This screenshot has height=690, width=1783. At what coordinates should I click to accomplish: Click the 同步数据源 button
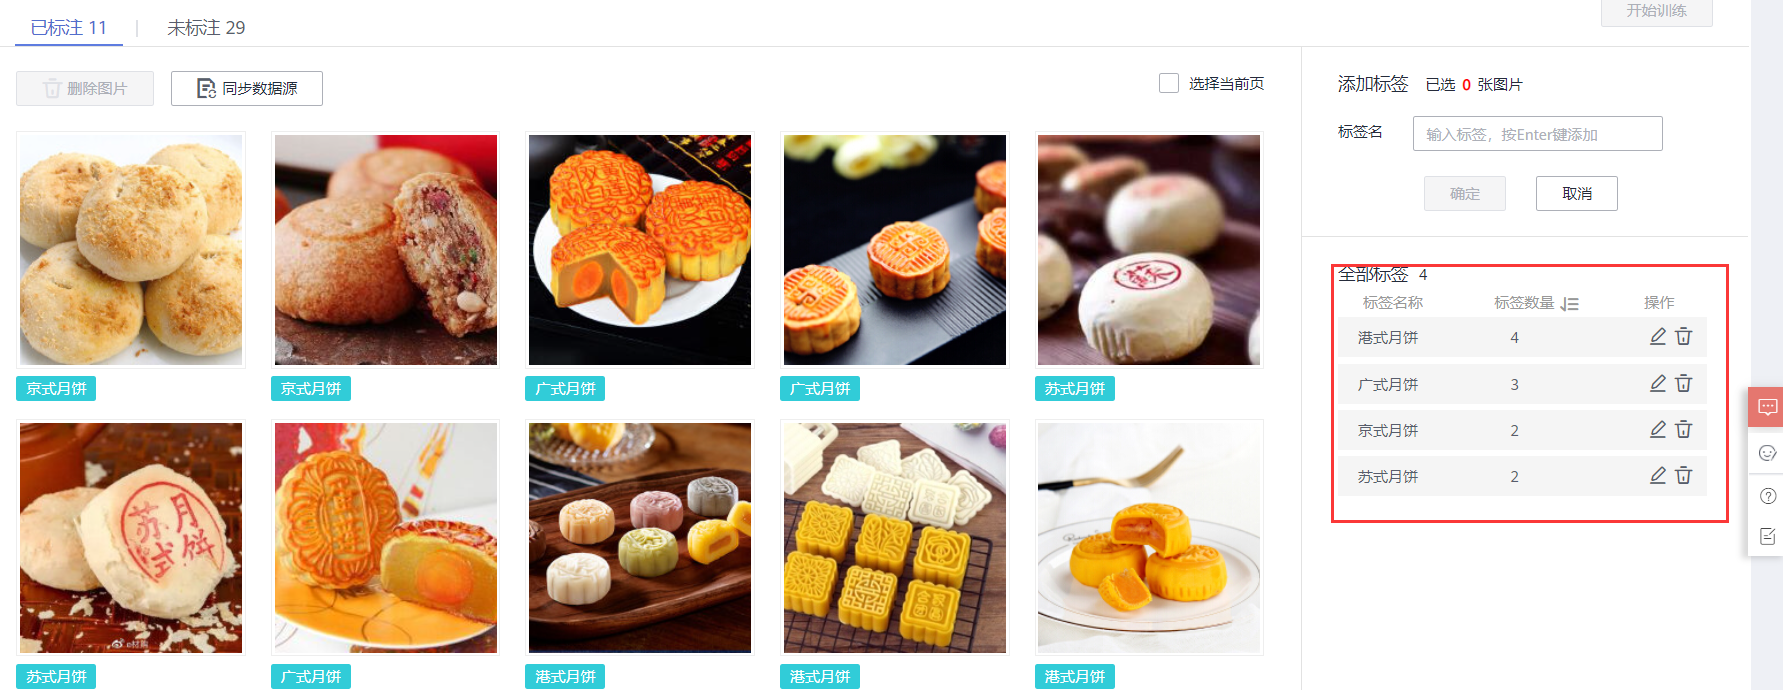[247, 88]
